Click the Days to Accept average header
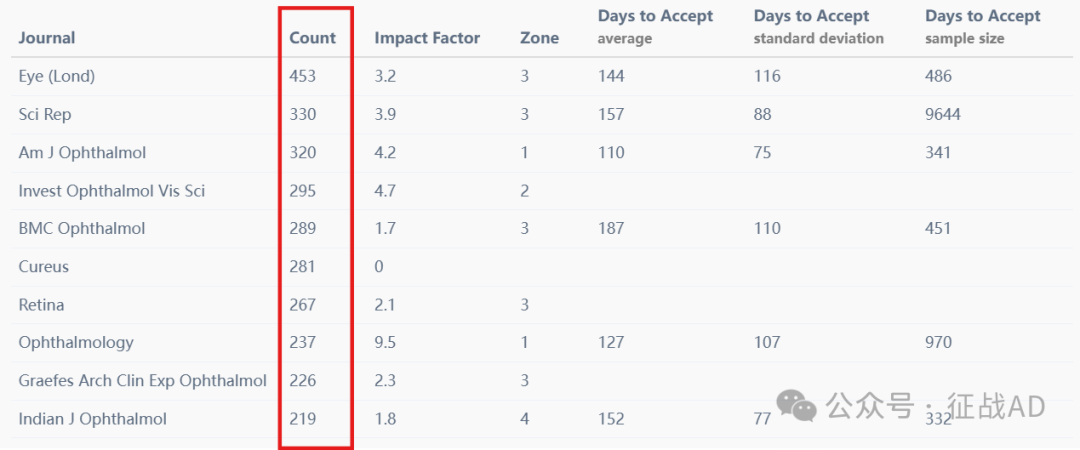The height and width of the screenshot is (450, 1080). click(655, 27)
